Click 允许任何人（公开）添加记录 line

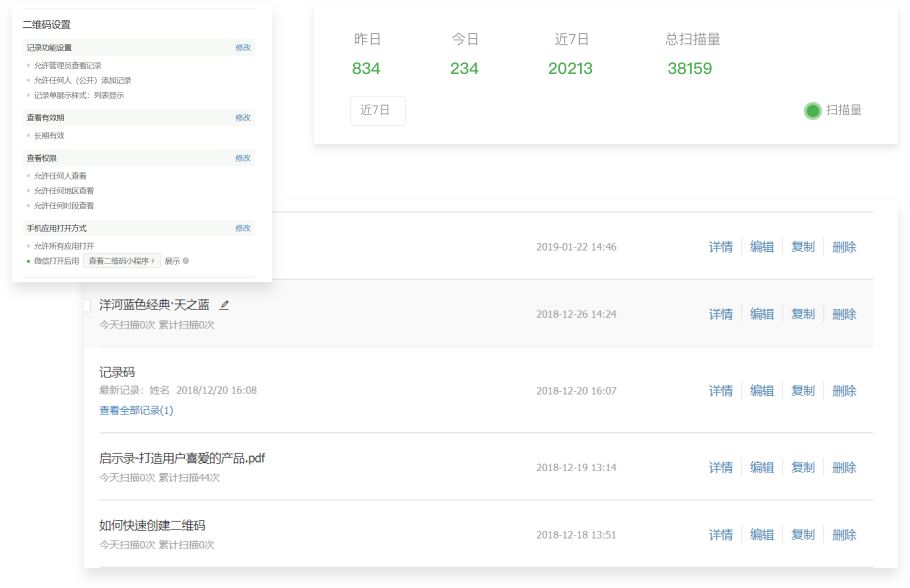[x=82, y=81]
